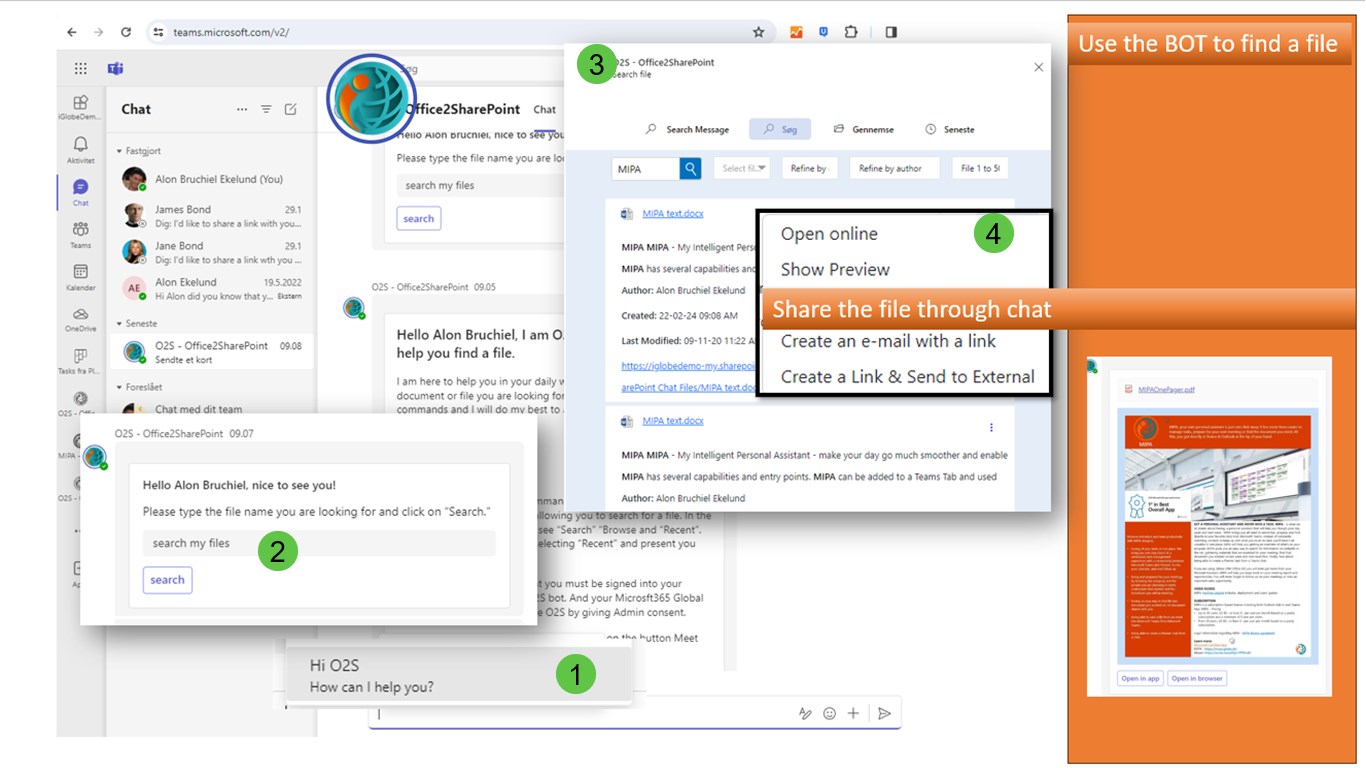The height and width of the screenshot is (768, 1366).
Task: Click the filter icon in Chat header
Action: [x=266, y=109]
